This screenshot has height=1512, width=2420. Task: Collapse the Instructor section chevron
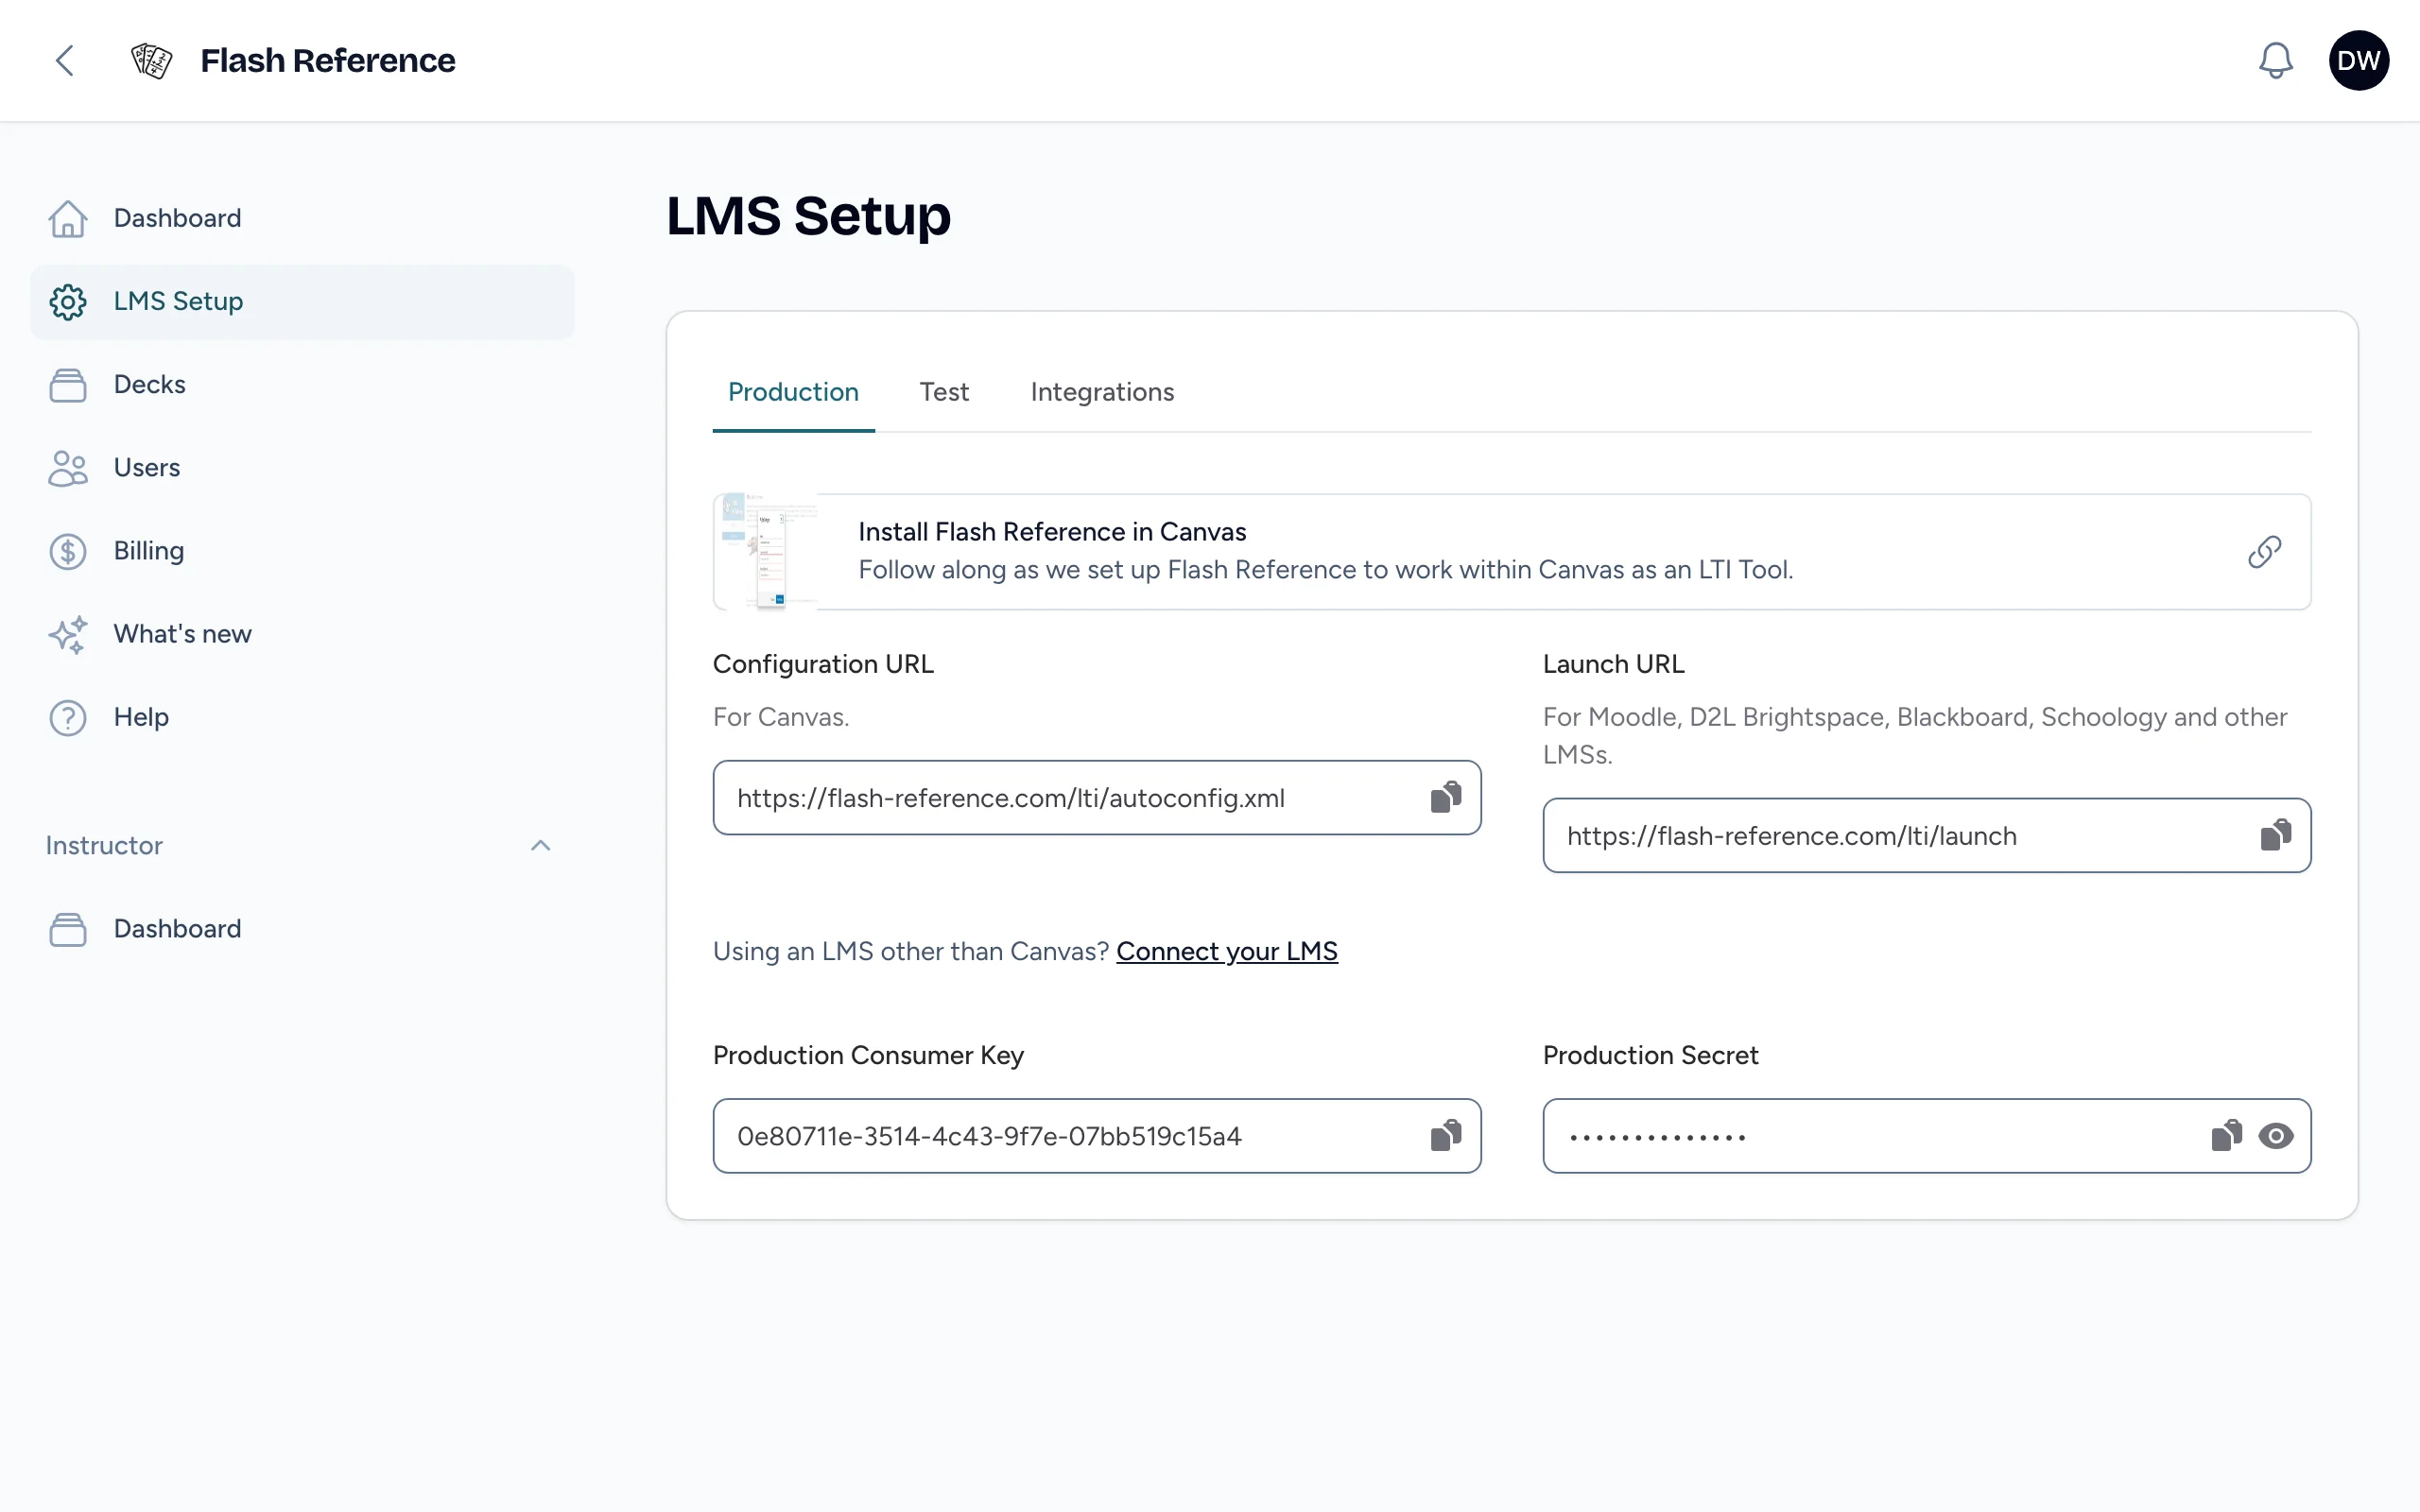pyautogui.click(x=540, y=845)
